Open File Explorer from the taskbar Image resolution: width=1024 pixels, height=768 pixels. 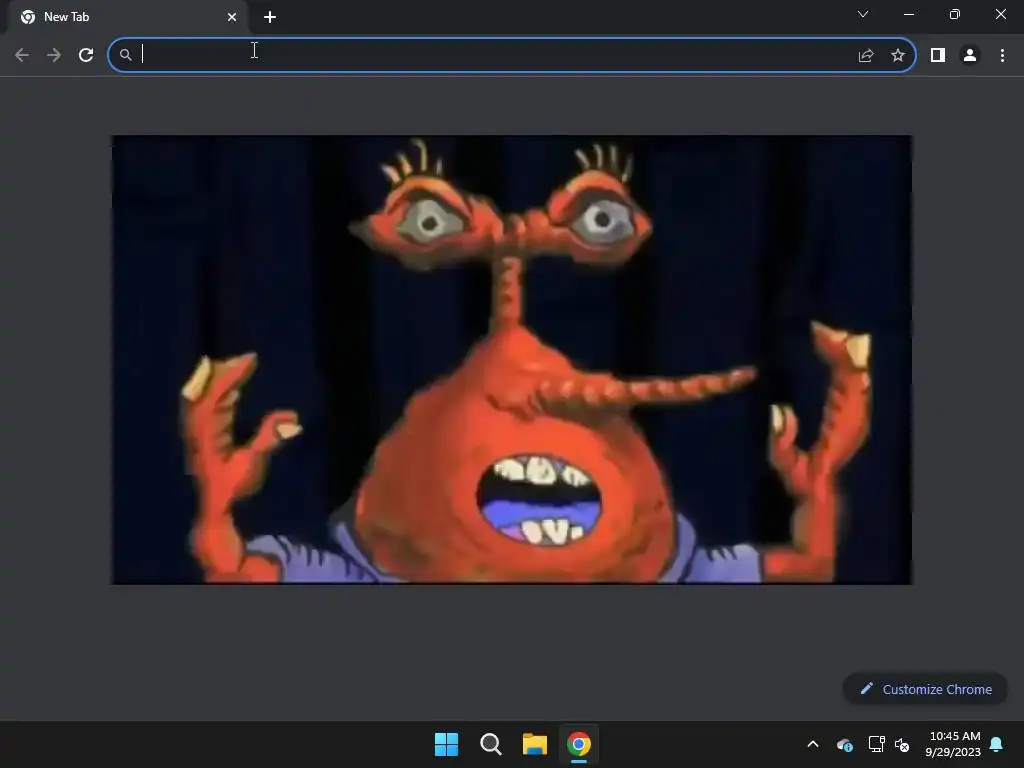[535, 744]
